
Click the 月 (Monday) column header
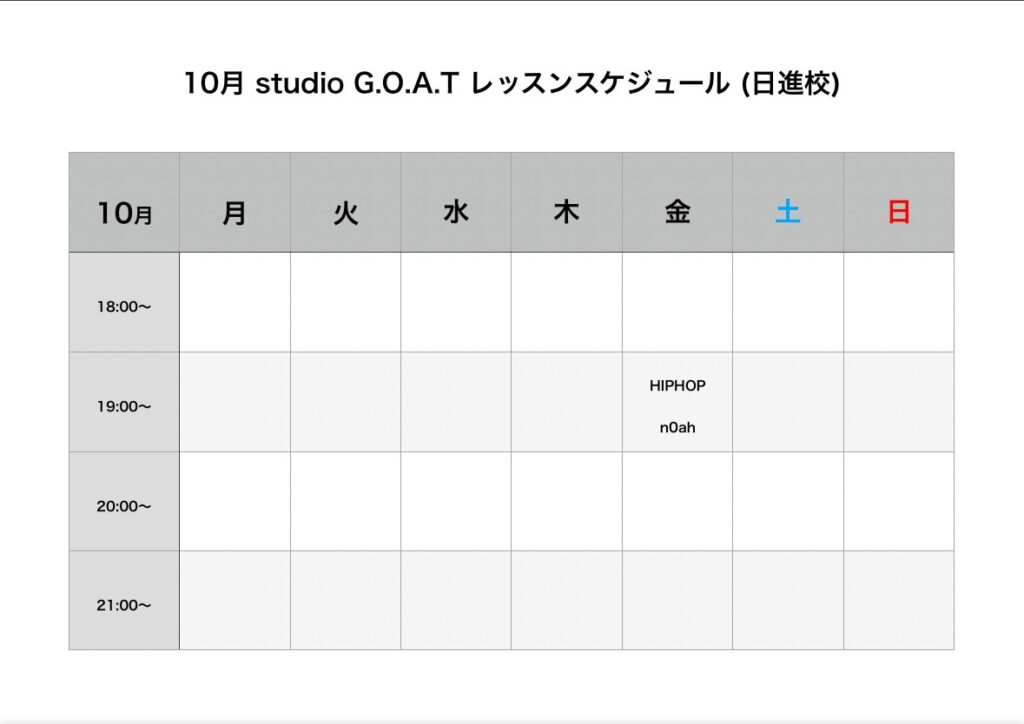click(235, 213)
